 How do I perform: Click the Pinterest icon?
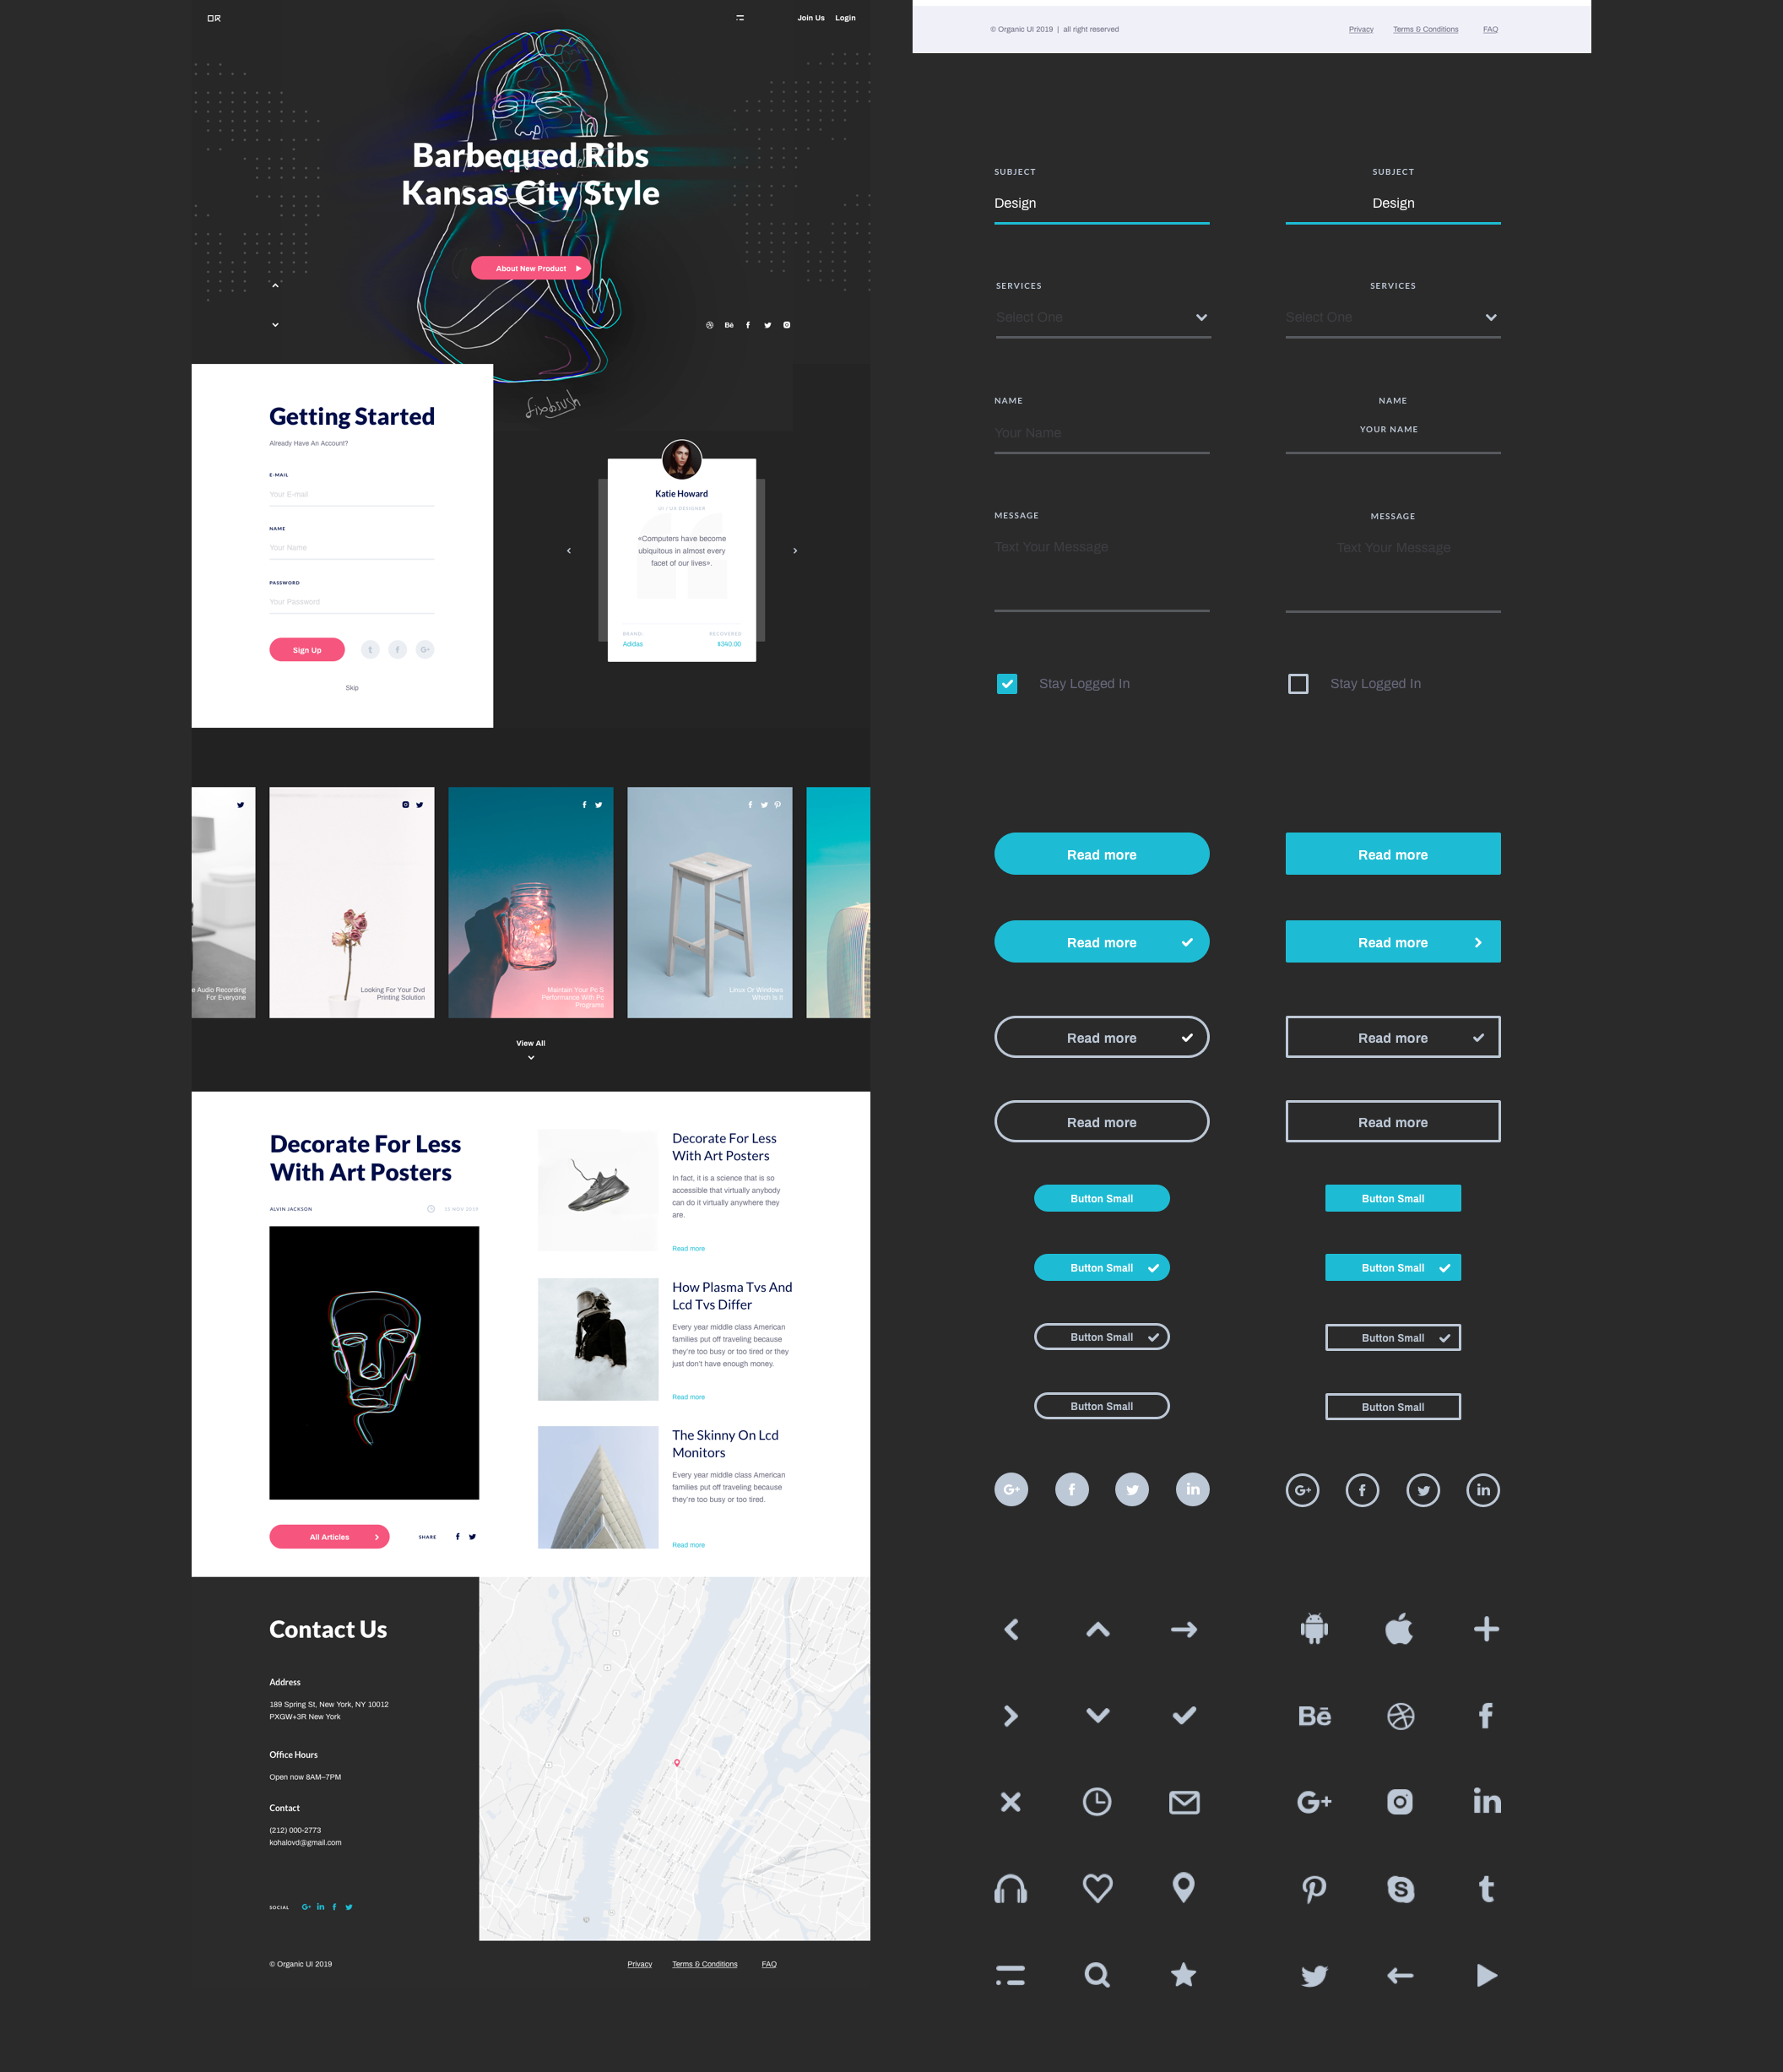[1313, 1887]
